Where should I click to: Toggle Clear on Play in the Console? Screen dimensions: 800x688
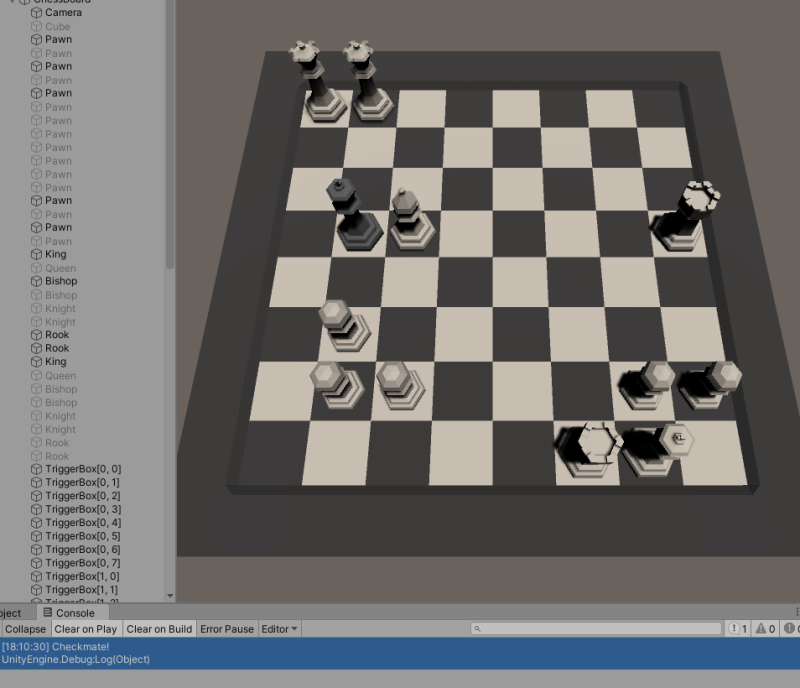click(86, 629)
